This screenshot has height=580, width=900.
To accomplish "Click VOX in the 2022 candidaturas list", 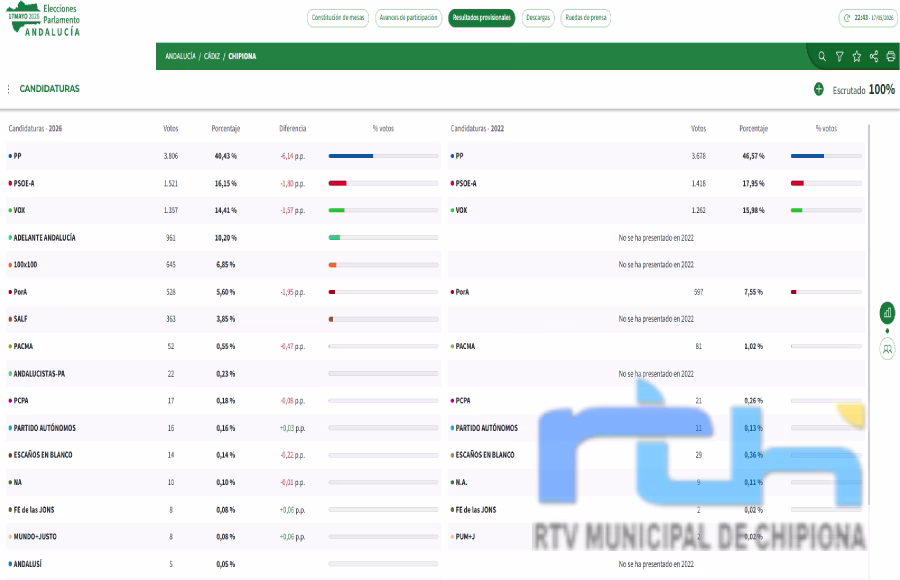I will pyautogui.click(x=461, y=210).
